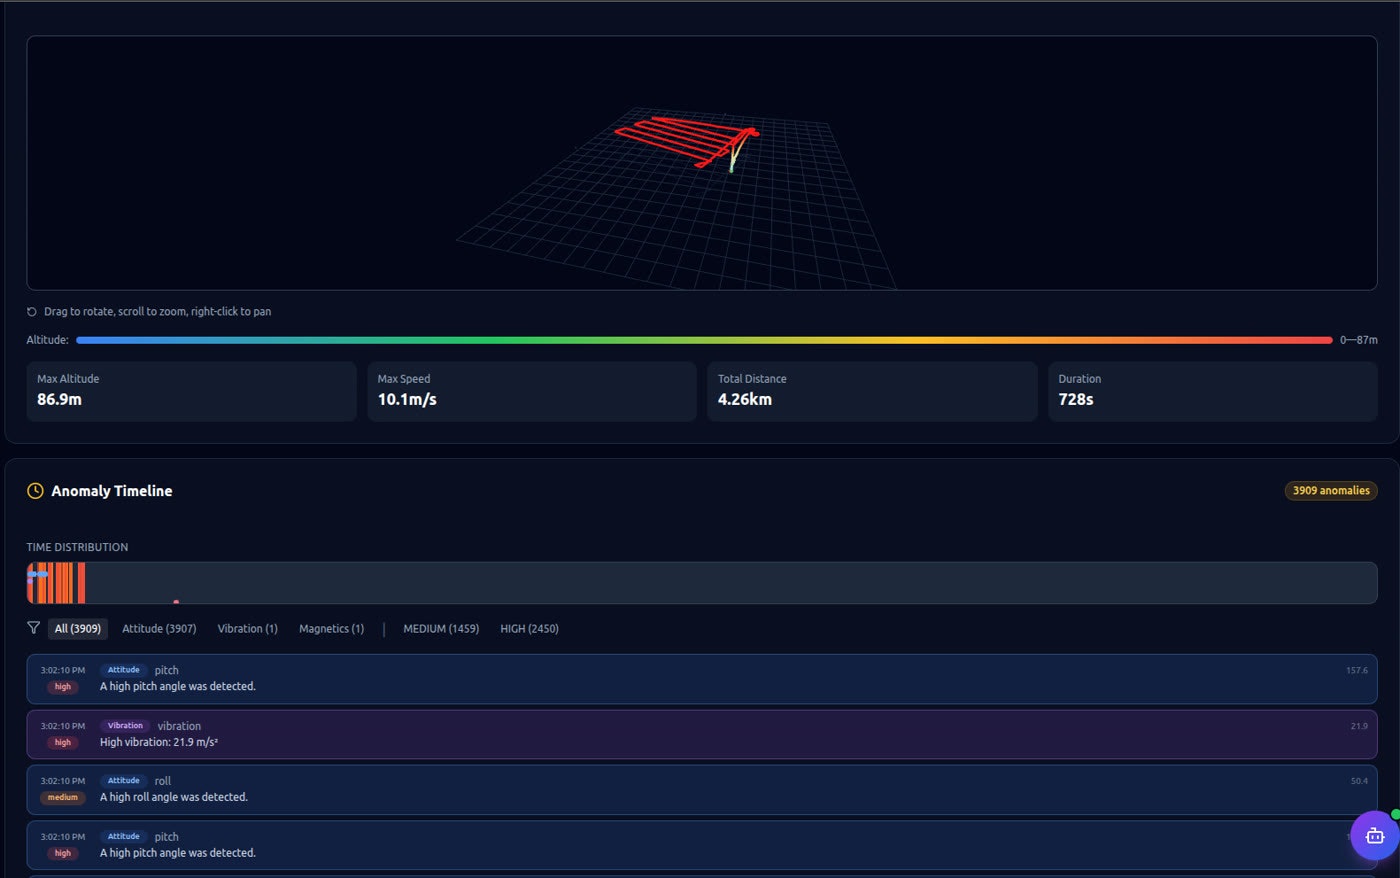Image resolution: width=1400 pixels, height=878 pixels.
Task: Click the Duration 728s card
Action: pos(1213,391)
